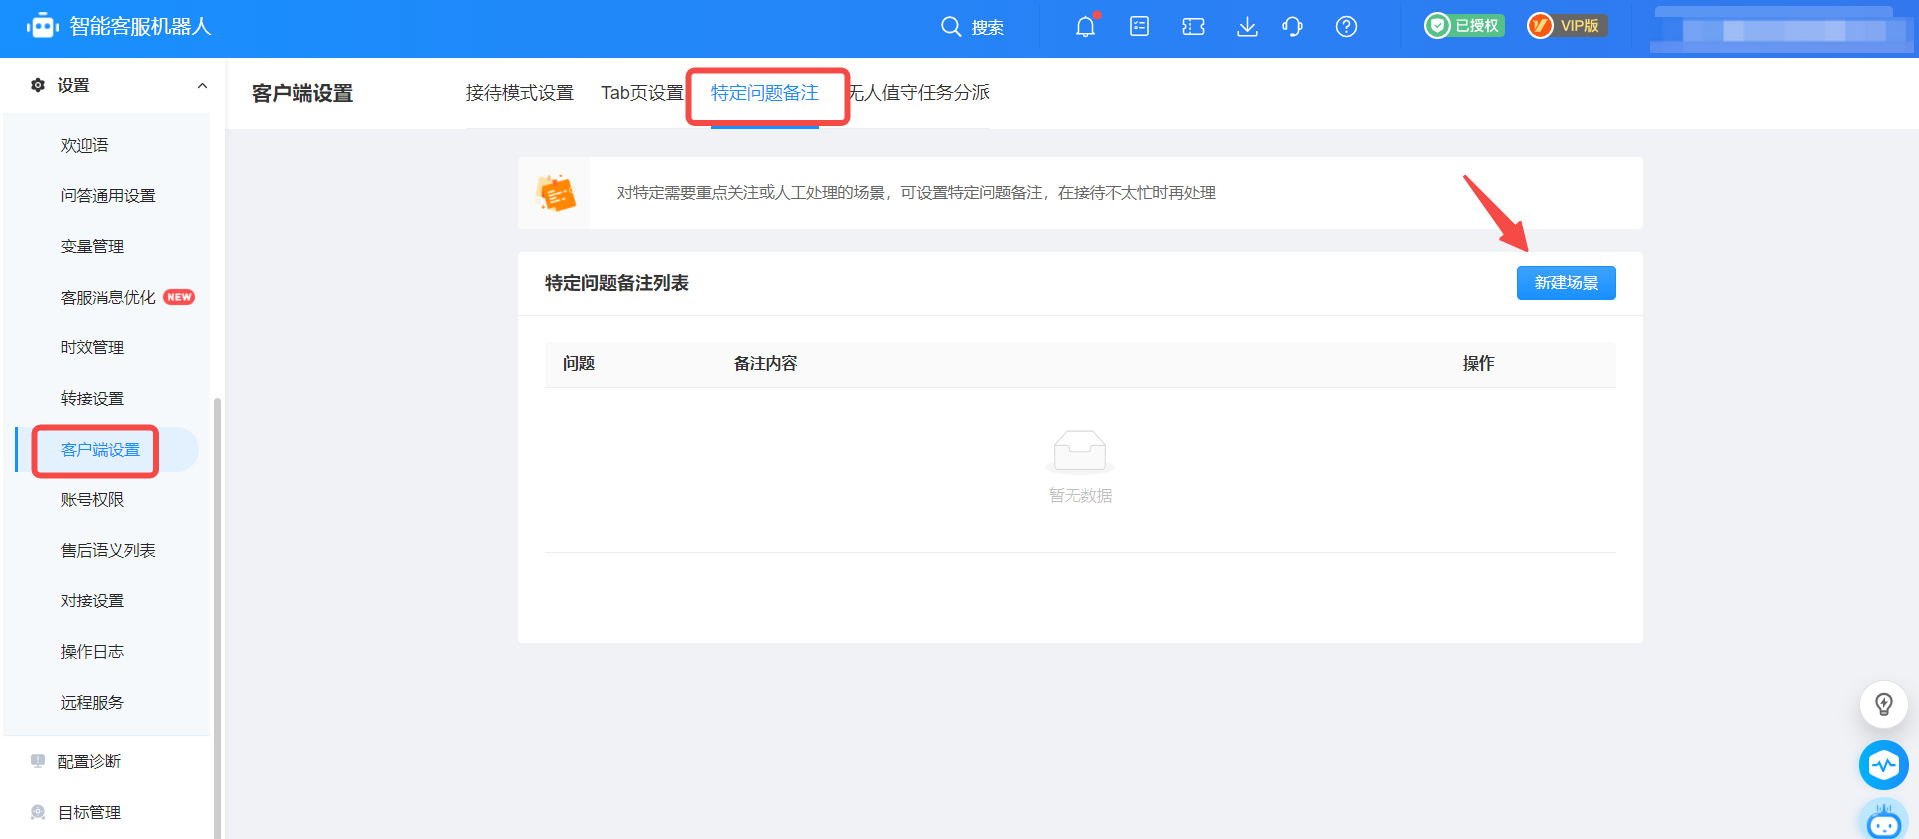Open 客服消息优化 in the sidebar

108,298
